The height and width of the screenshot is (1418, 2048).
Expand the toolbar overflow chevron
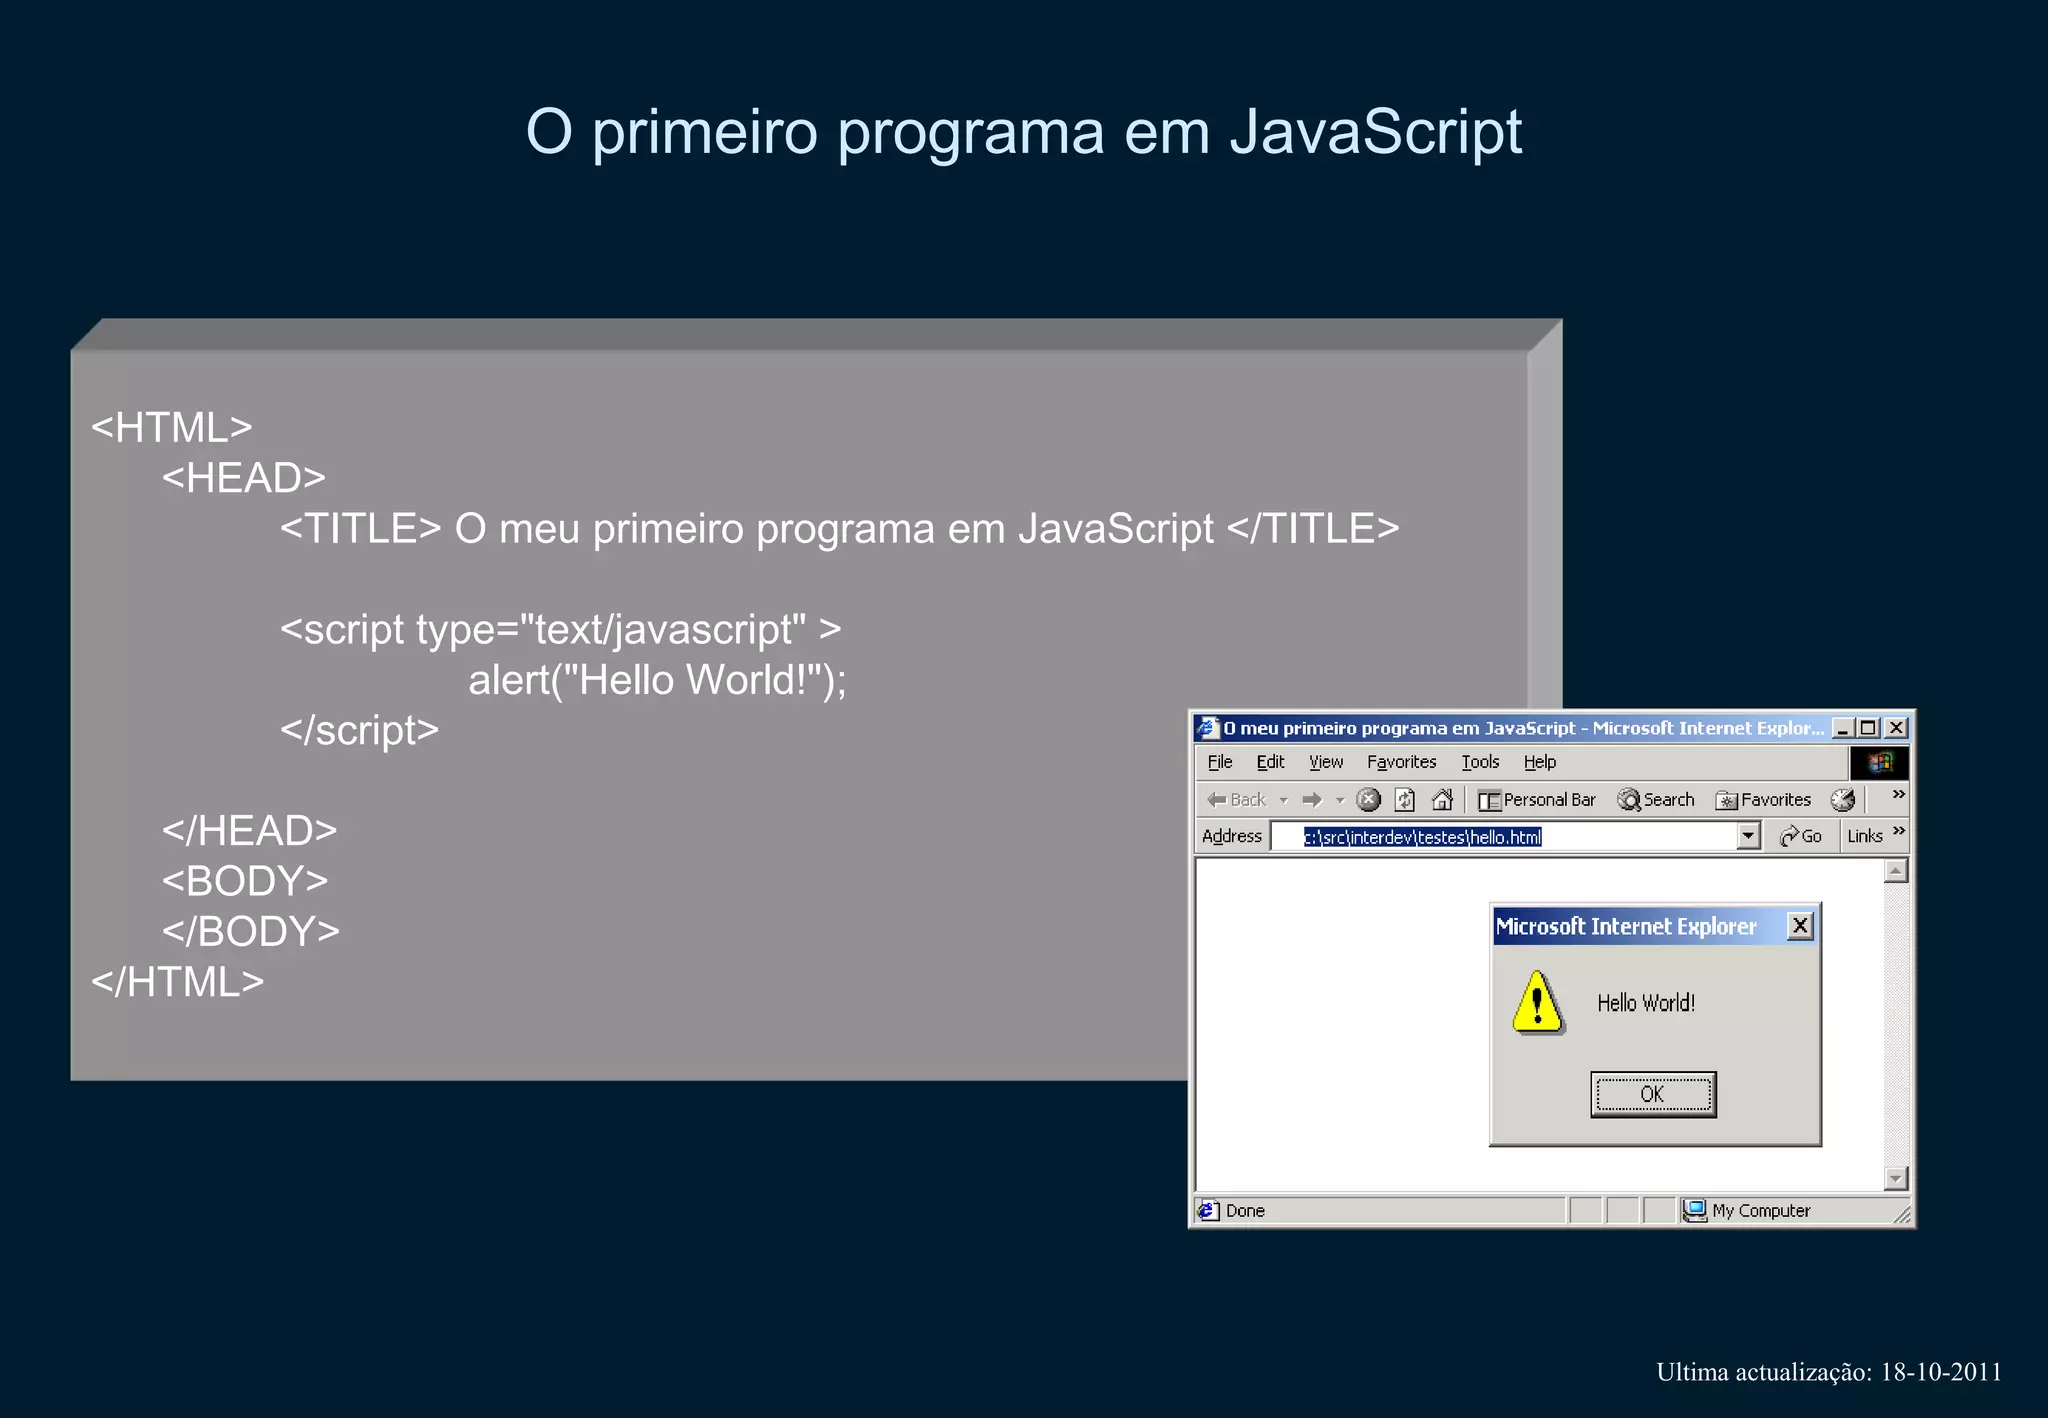tap(1898, 793)
